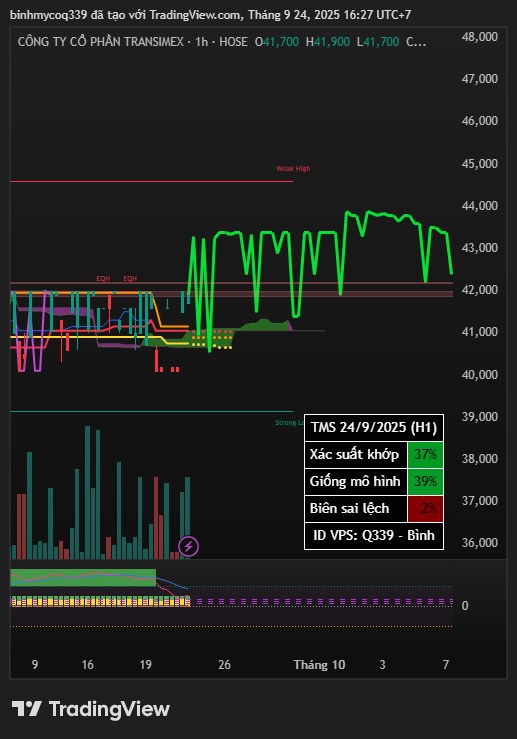Click the purple lightning bolt icon
This screenshot has height=739, width=517.
click(x=188, y=547)
